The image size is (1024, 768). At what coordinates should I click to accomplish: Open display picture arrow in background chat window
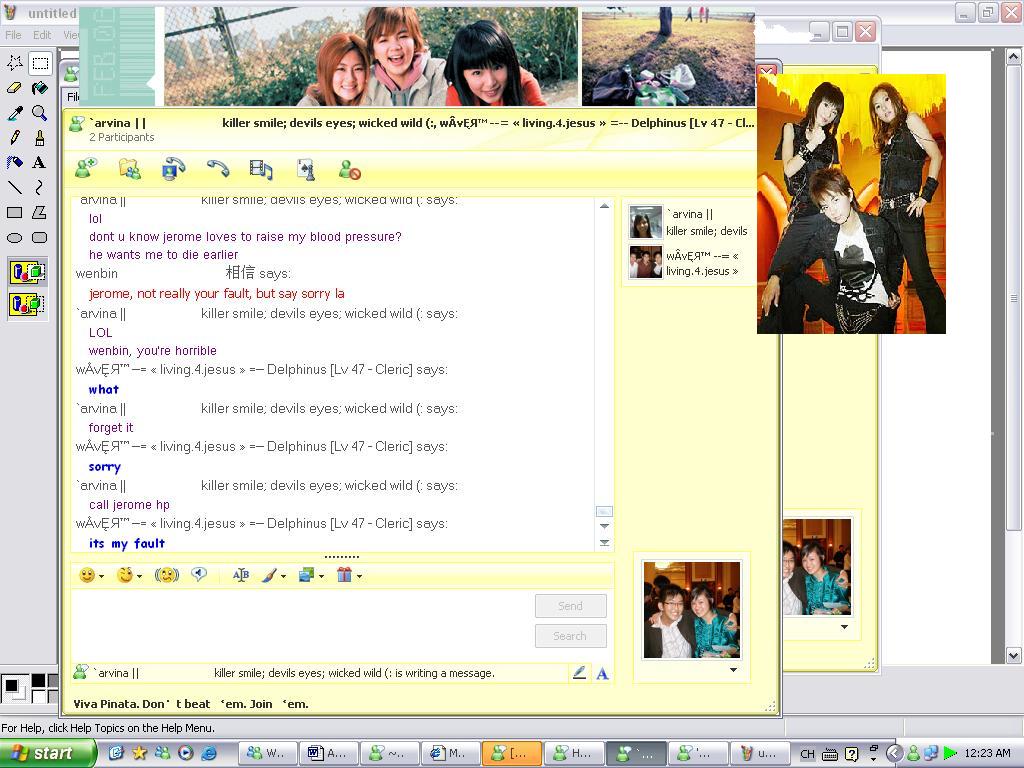click(x=844, y=627)
